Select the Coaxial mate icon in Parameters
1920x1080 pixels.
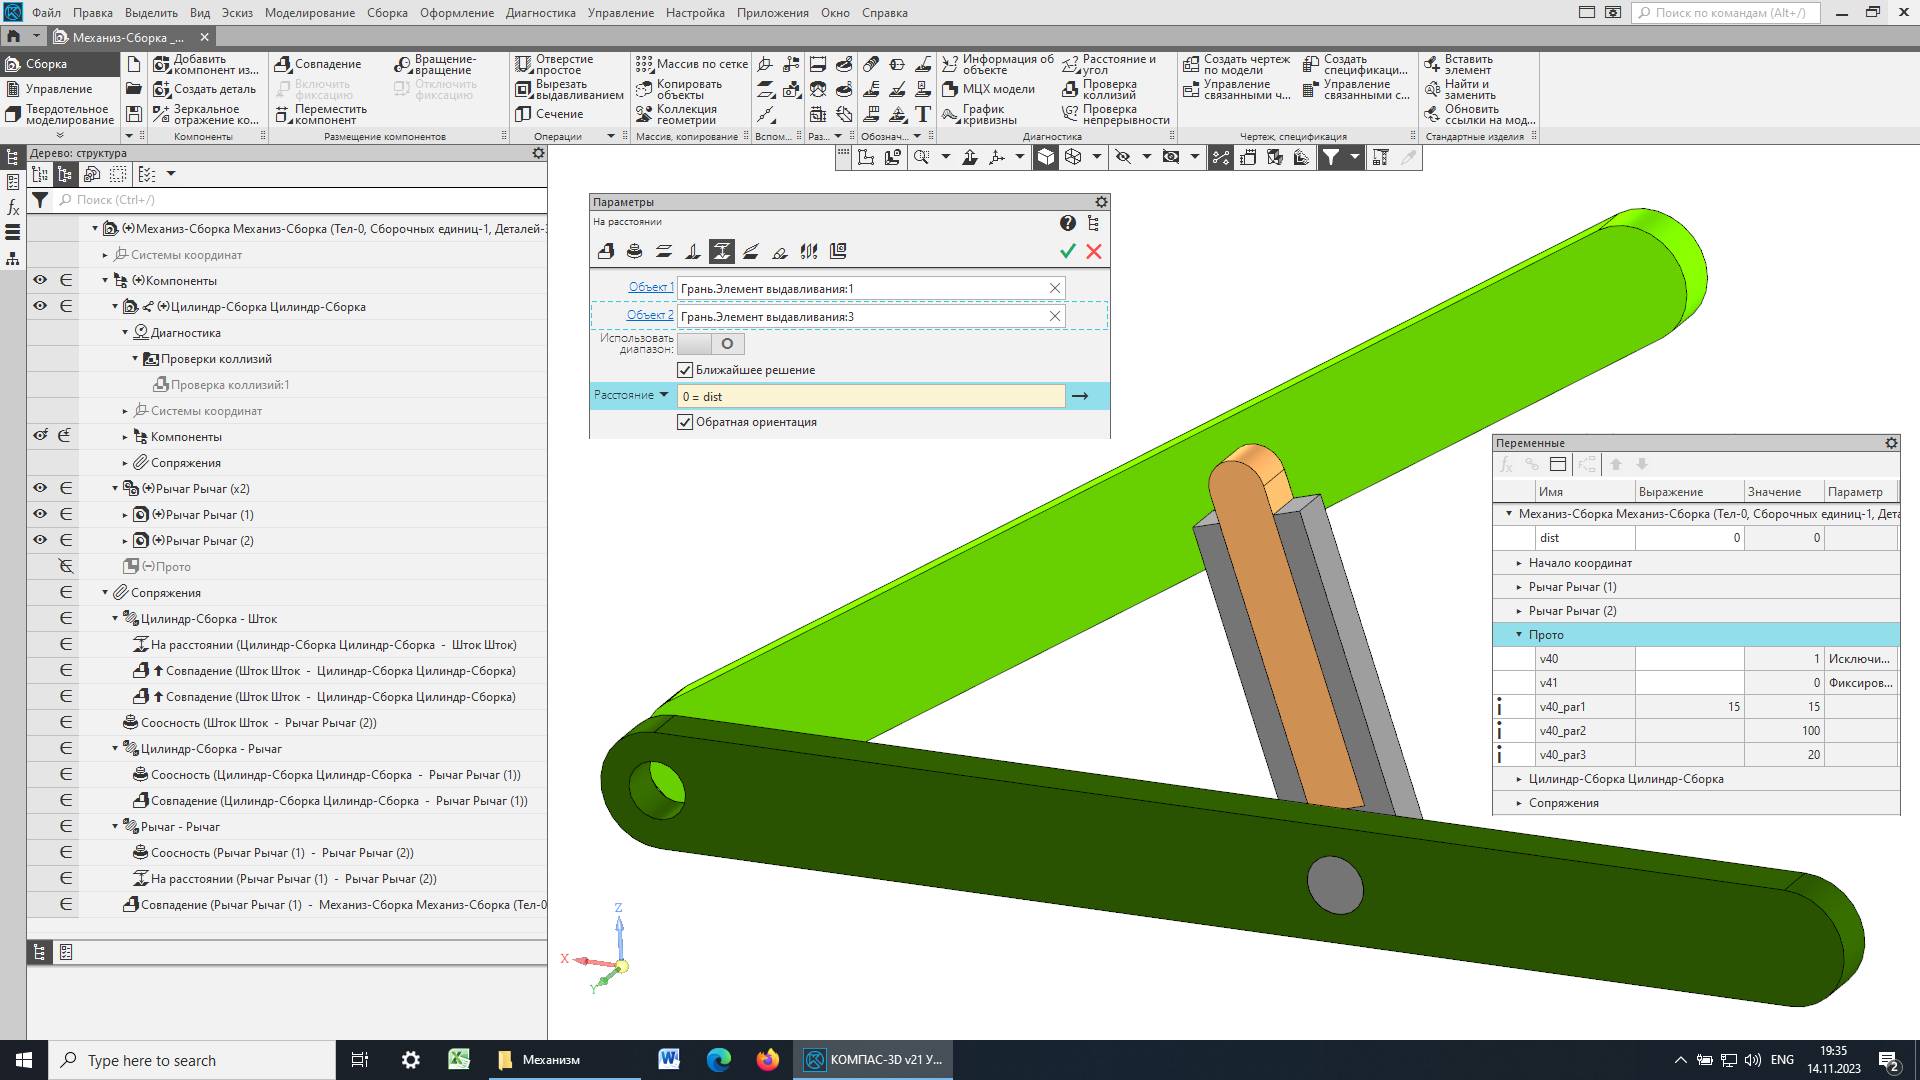click(634, 252)
